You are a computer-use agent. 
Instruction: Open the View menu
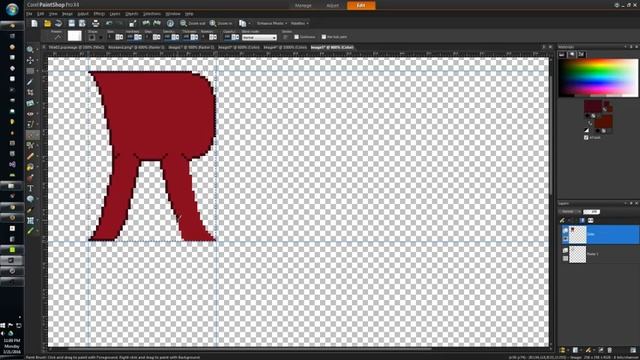coord(53,14)
